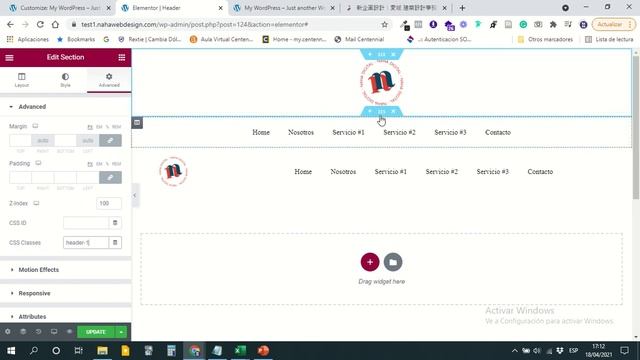Open dynamic tags for CSS Classes

tap(115, 242)
